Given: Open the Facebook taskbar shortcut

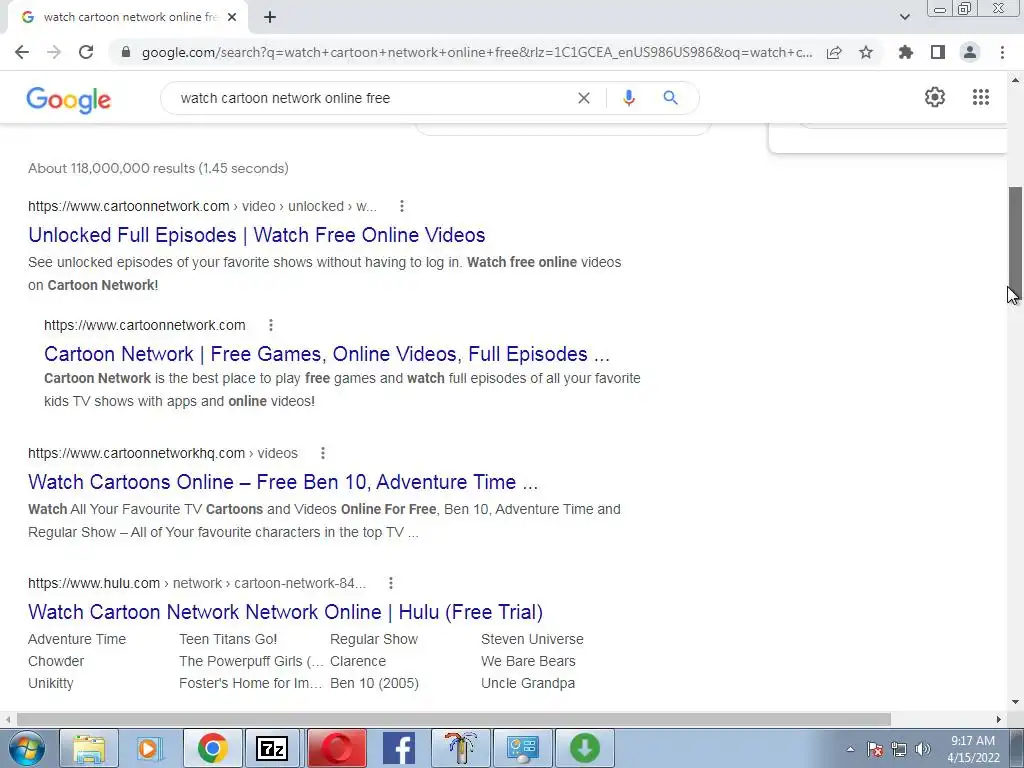Looking at the screenshot, I should (x=398, y=748).
